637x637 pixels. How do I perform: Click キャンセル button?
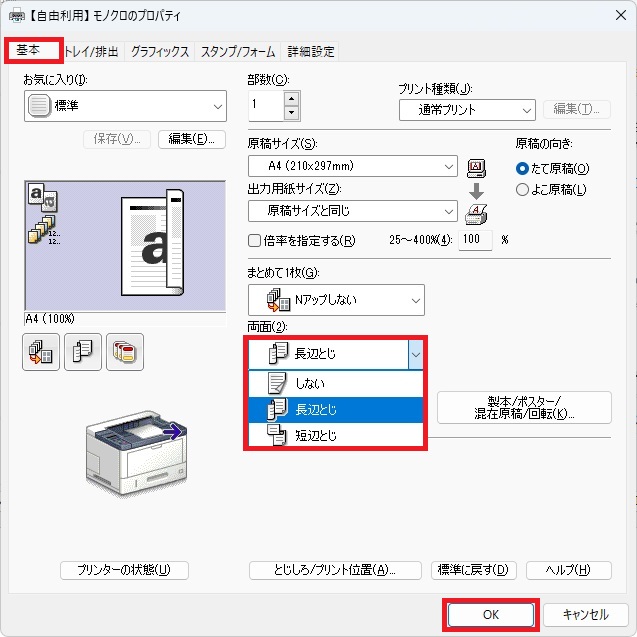(585, 614)
